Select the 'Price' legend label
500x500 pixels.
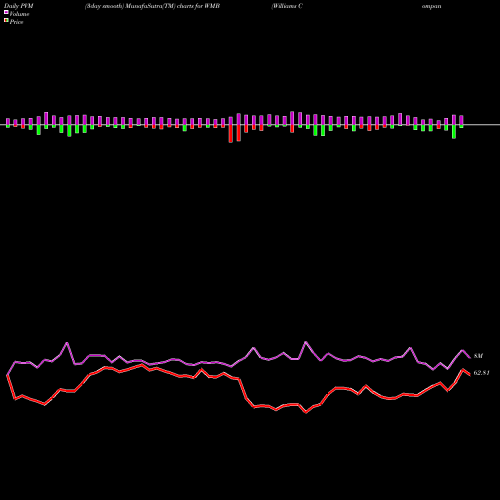point(16,22)
